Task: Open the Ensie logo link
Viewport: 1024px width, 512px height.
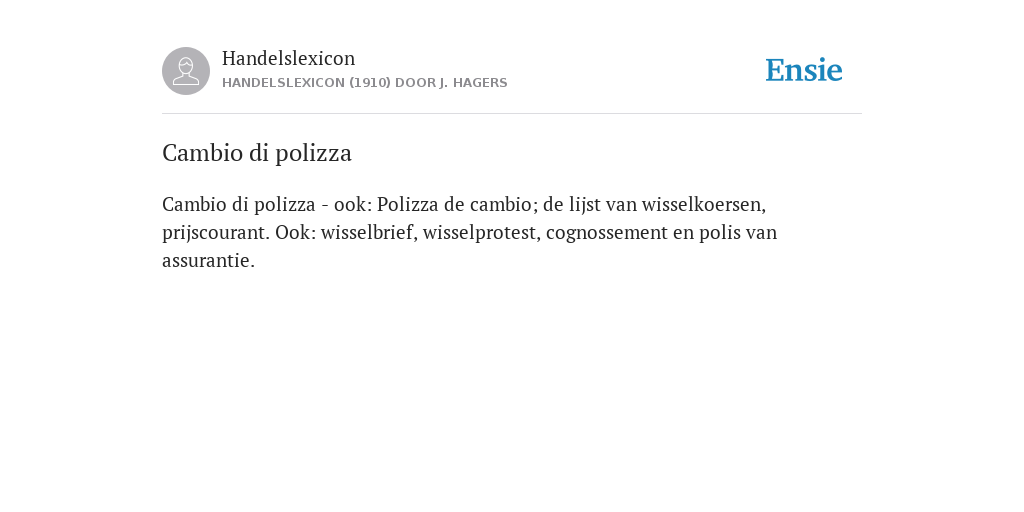Action: [x=804, y=70]
